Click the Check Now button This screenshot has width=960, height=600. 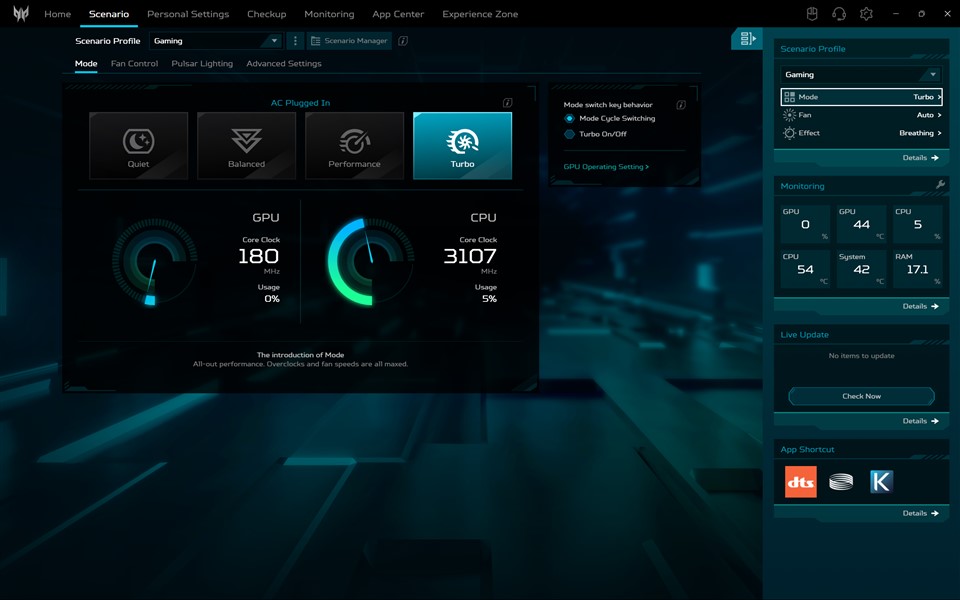point(861,396)
